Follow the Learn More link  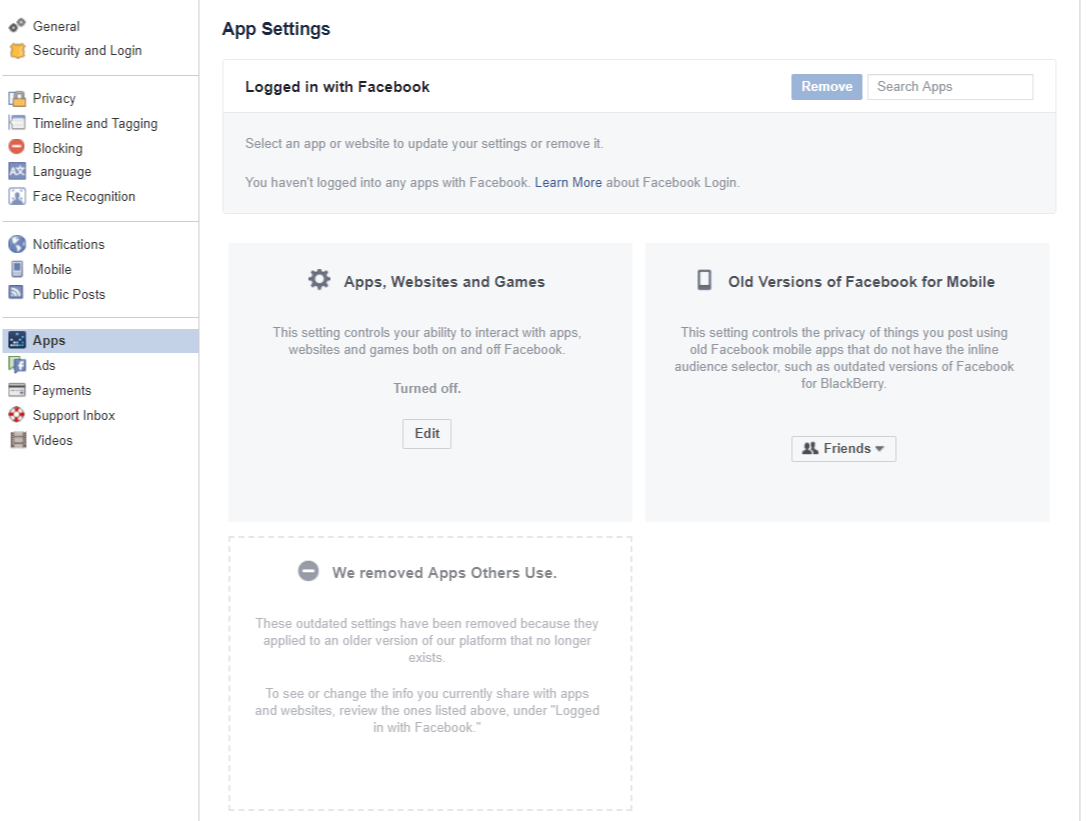(568, 182)
